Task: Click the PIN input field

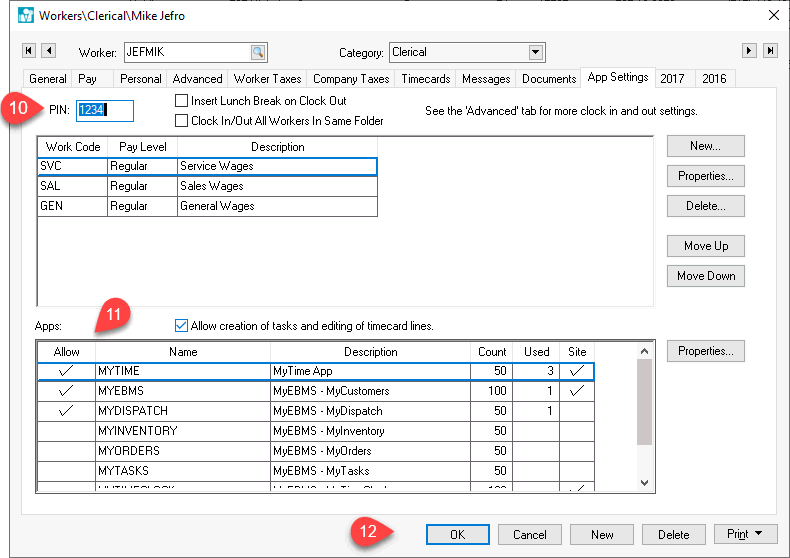Action: [104, 110]
